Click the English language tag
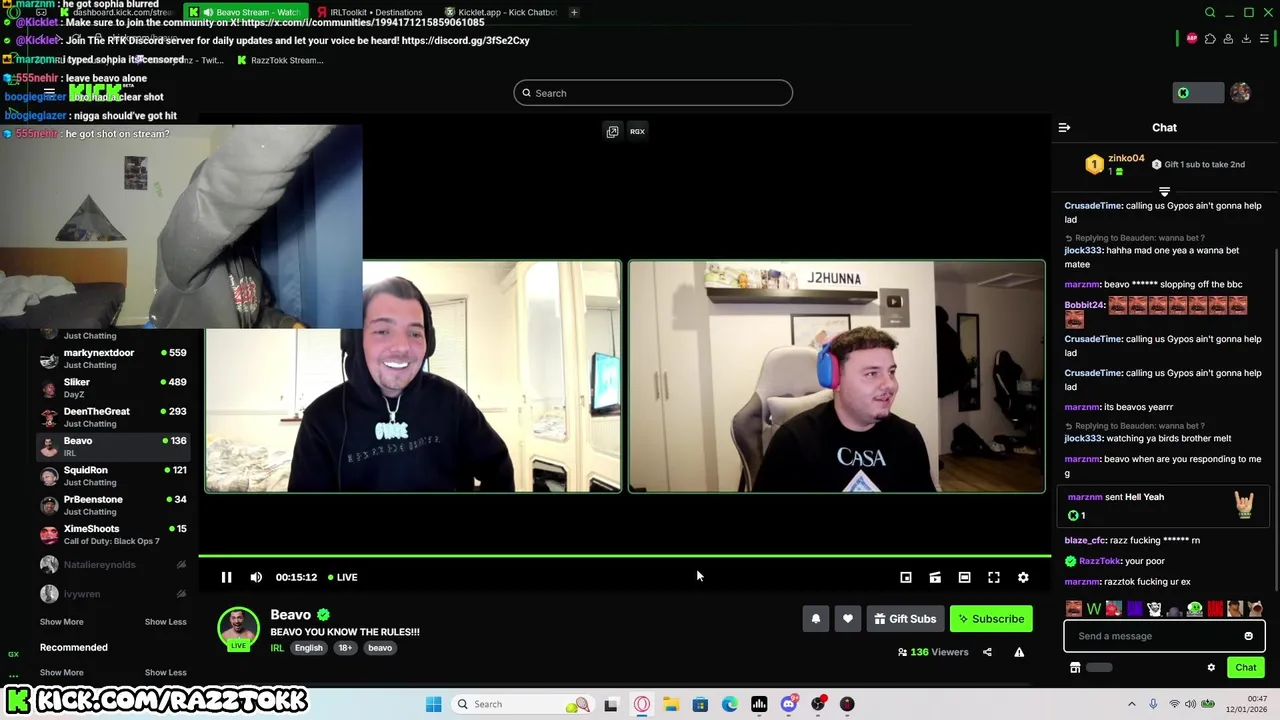The image size is (1280, 720). click(309, 648)
